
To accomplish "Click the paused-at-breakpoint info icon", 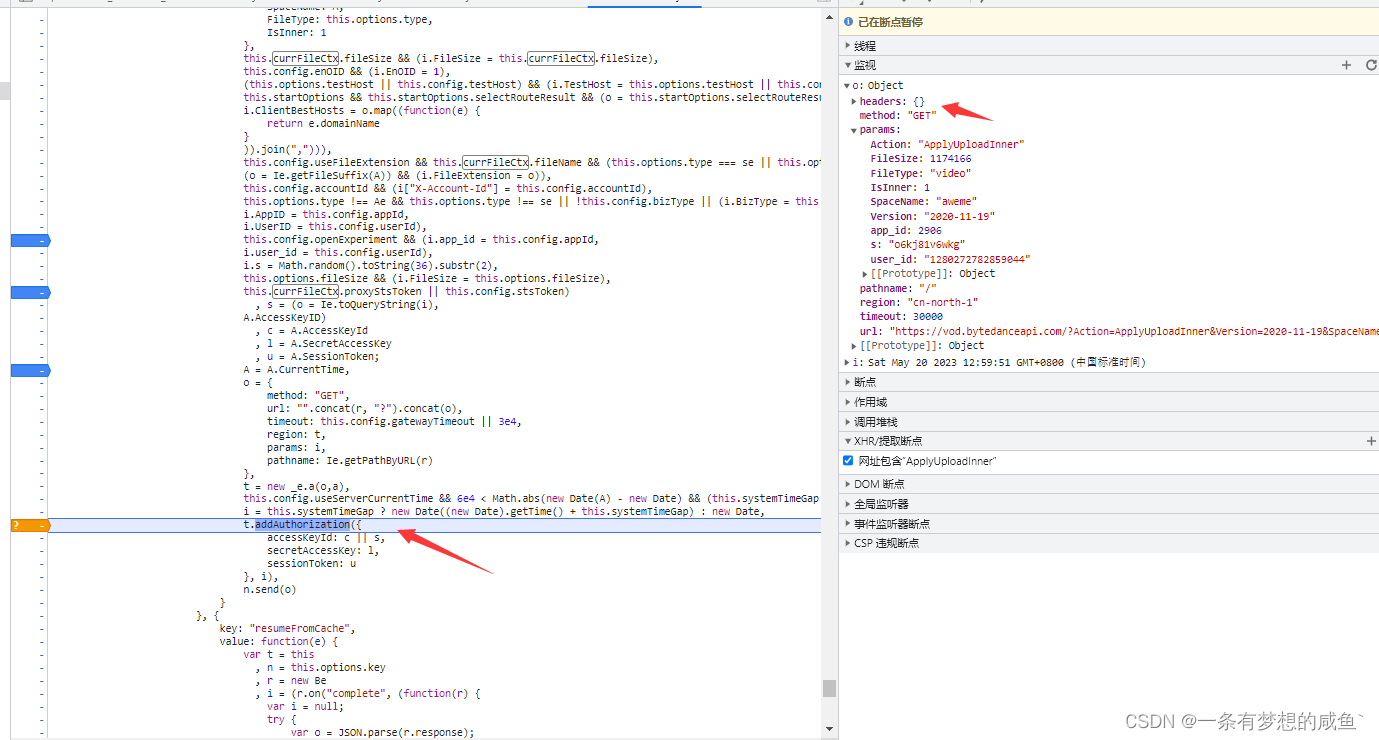I will pyautogui.click(x=848, y=22).
